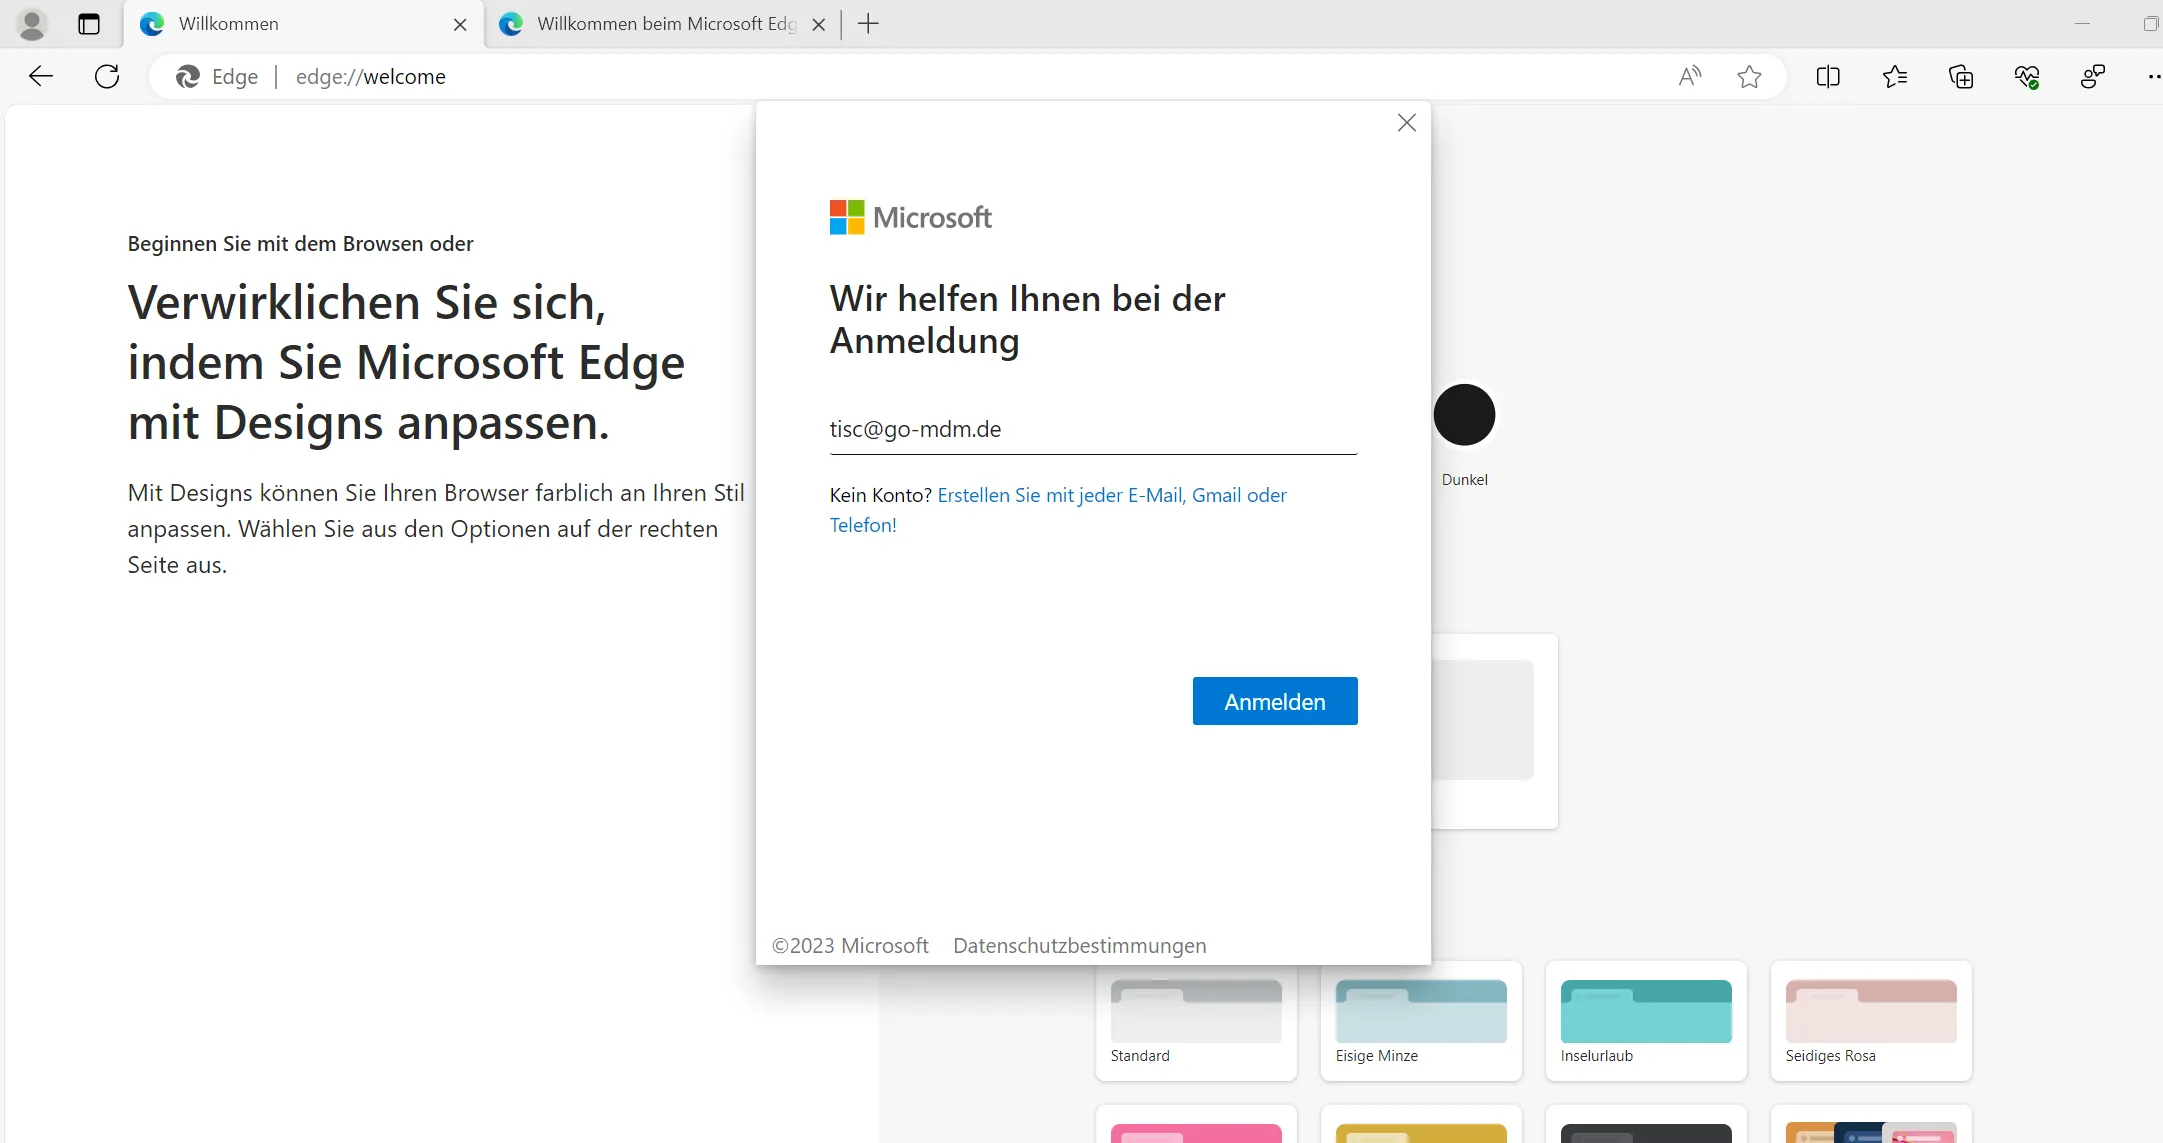Viewport: 2163px width, 1143px height.
Task: Select the Dunkel dark color swatch
Action: [1464, 414]
